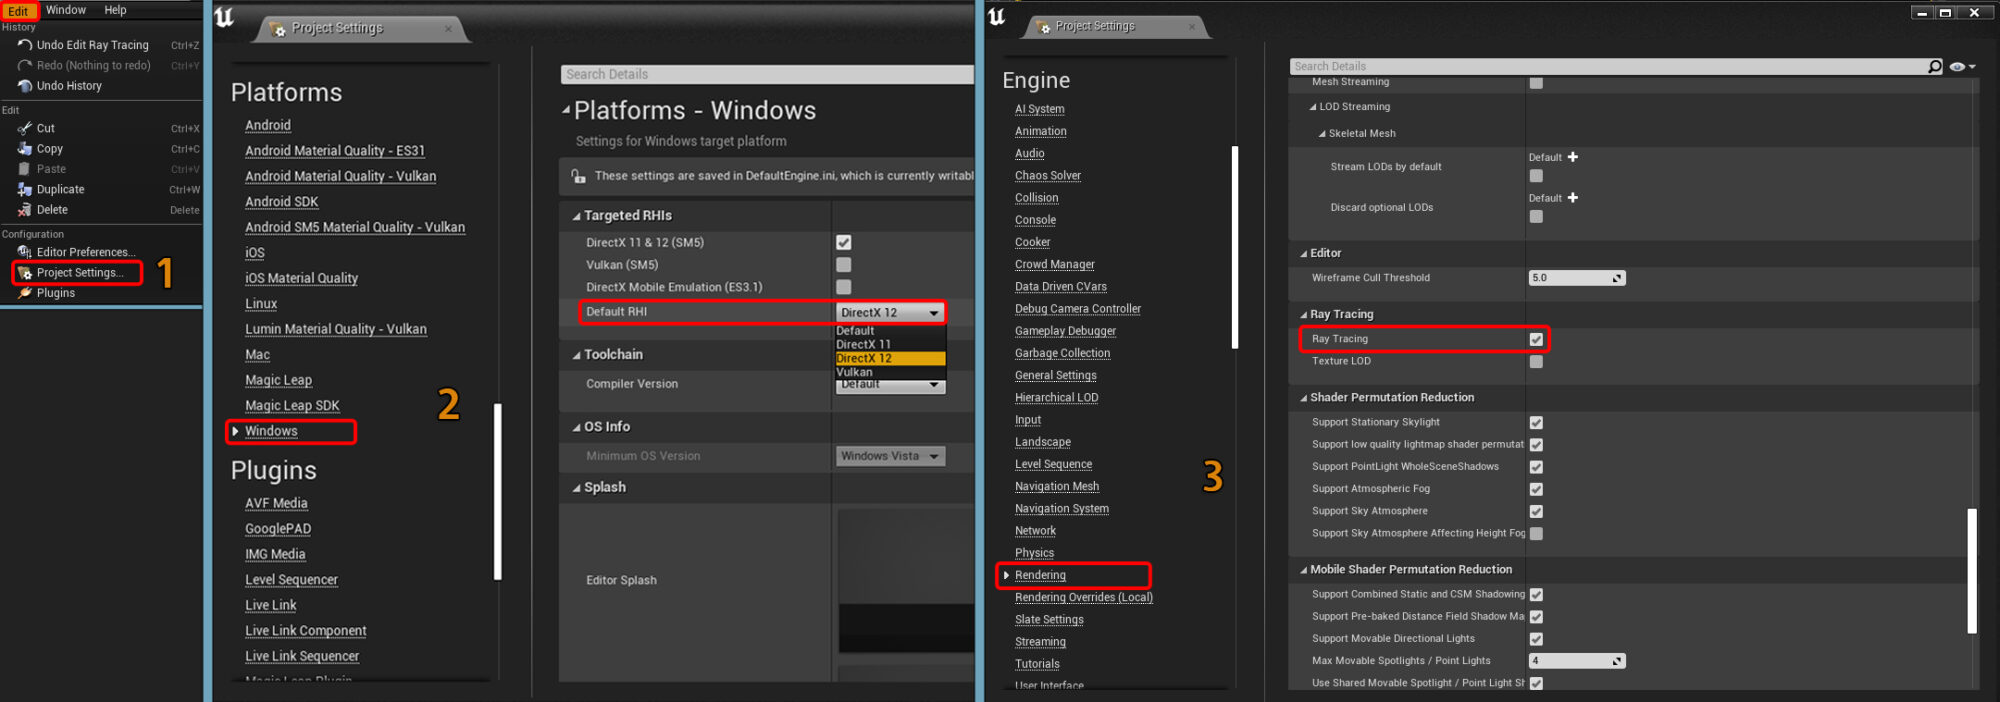Screen dimensions: 2000x702
Task: Collapse the Ray Tracing section
Action: (x=1304, y=315)
